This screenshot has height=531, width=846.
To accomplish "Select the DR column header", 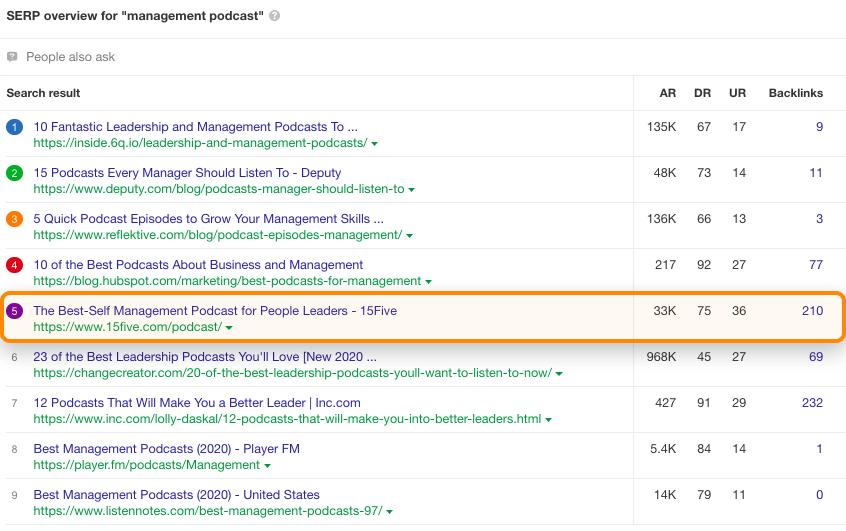I will pyautogui.click(x=704, y=93).
